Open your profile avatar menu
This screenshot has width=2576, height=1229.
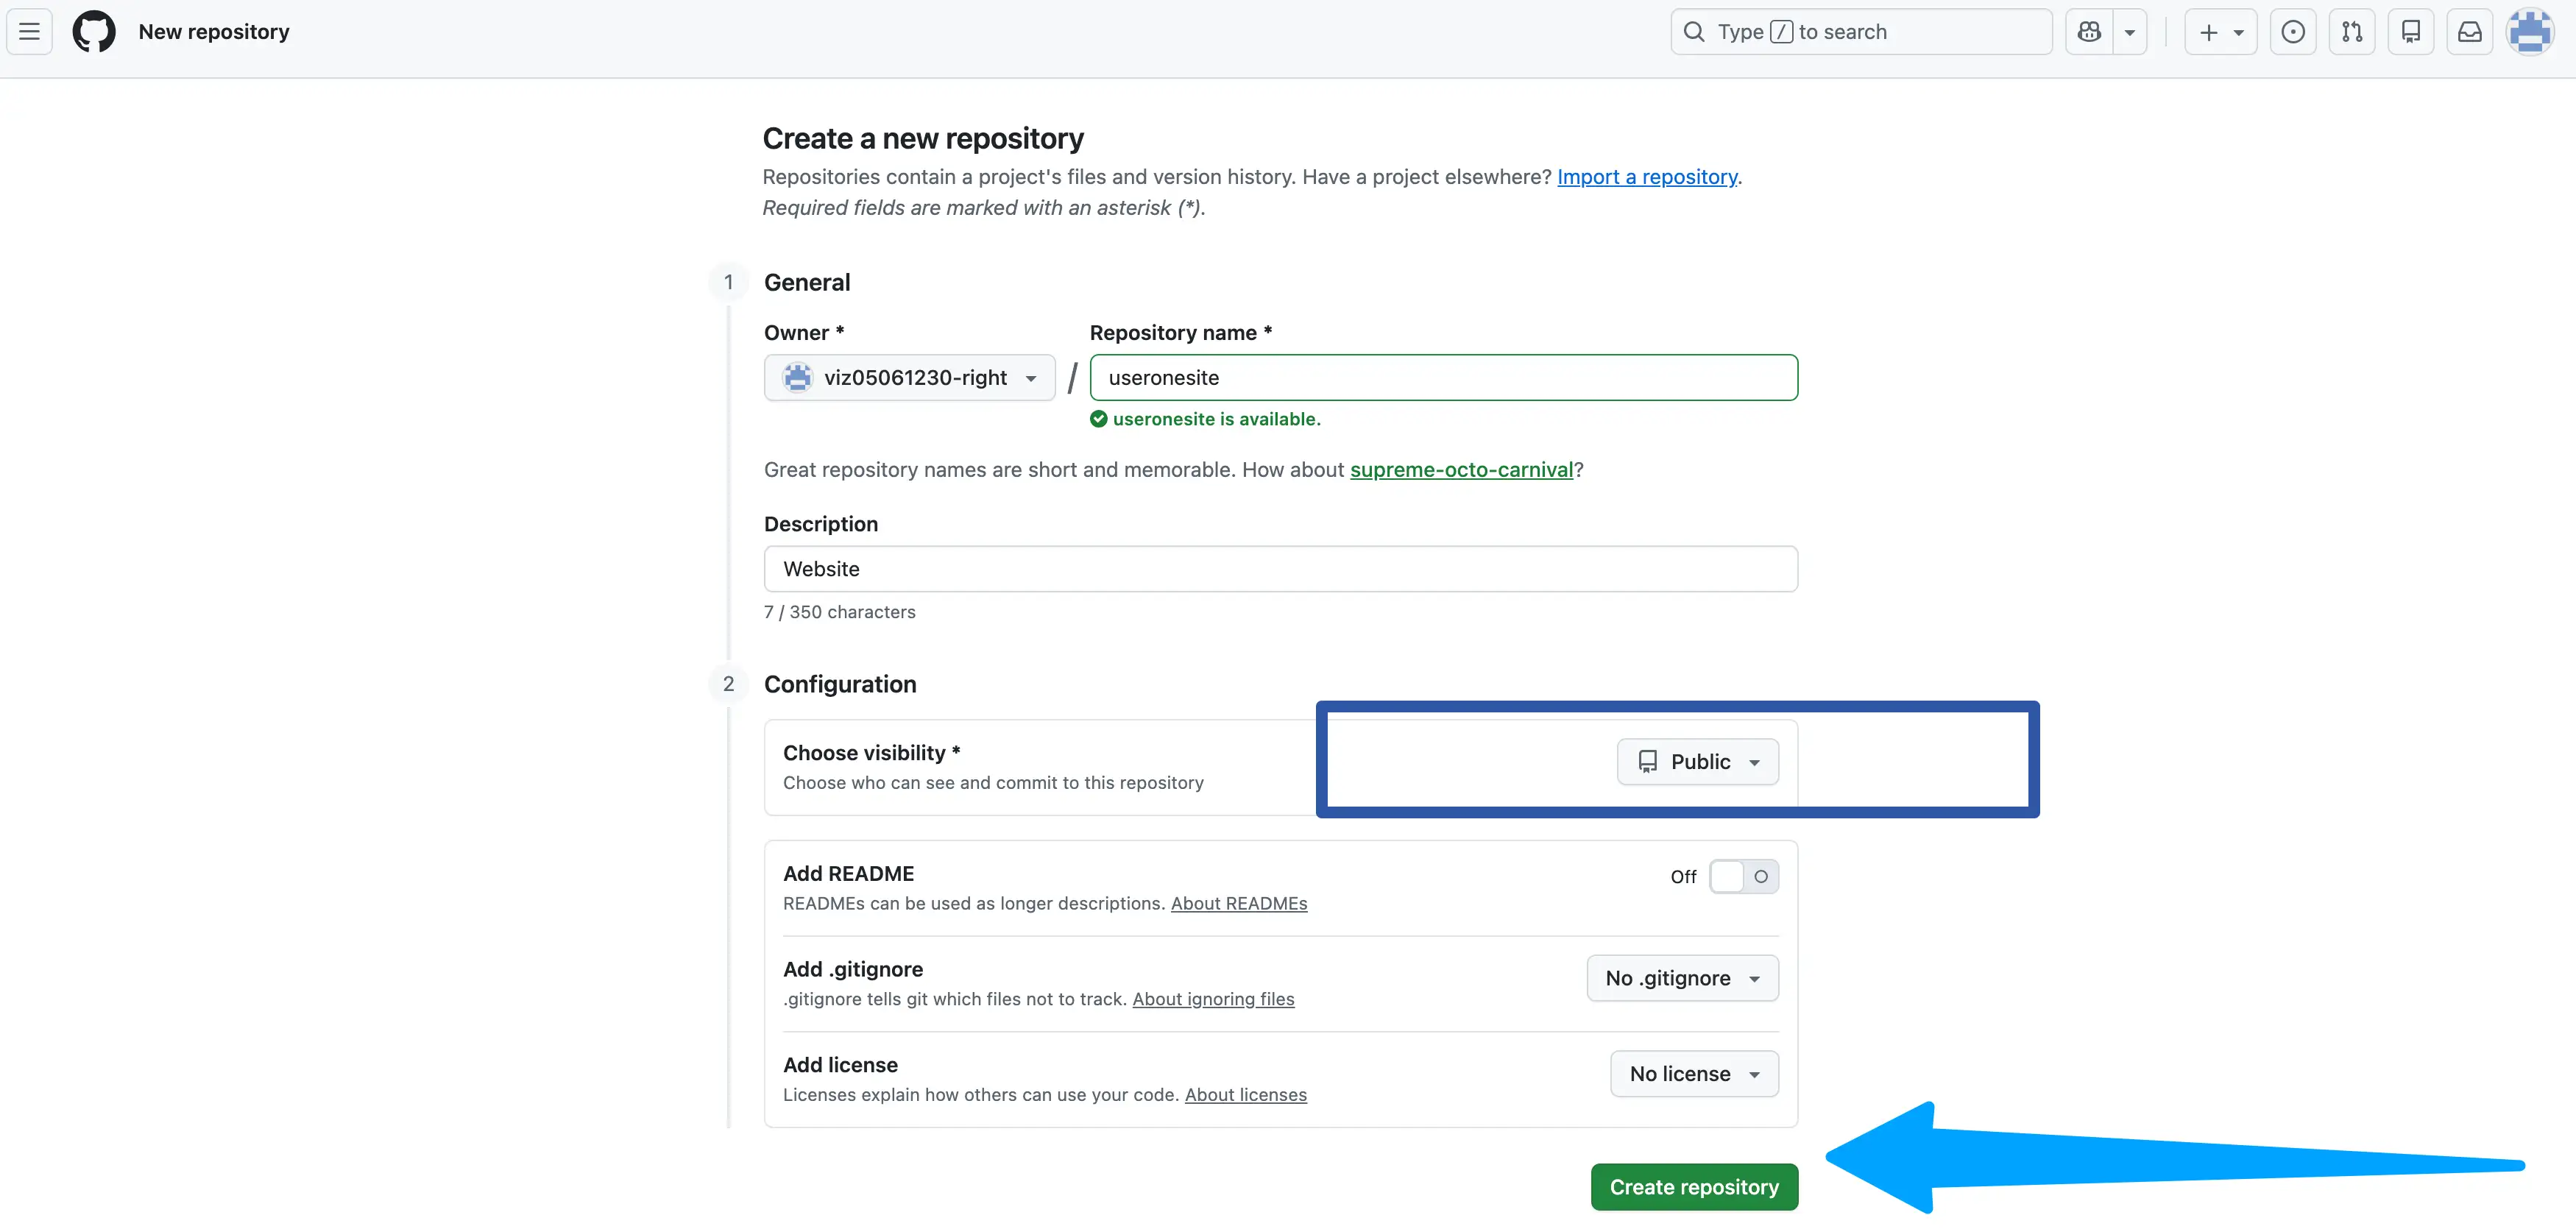(x=2531, y=31)
